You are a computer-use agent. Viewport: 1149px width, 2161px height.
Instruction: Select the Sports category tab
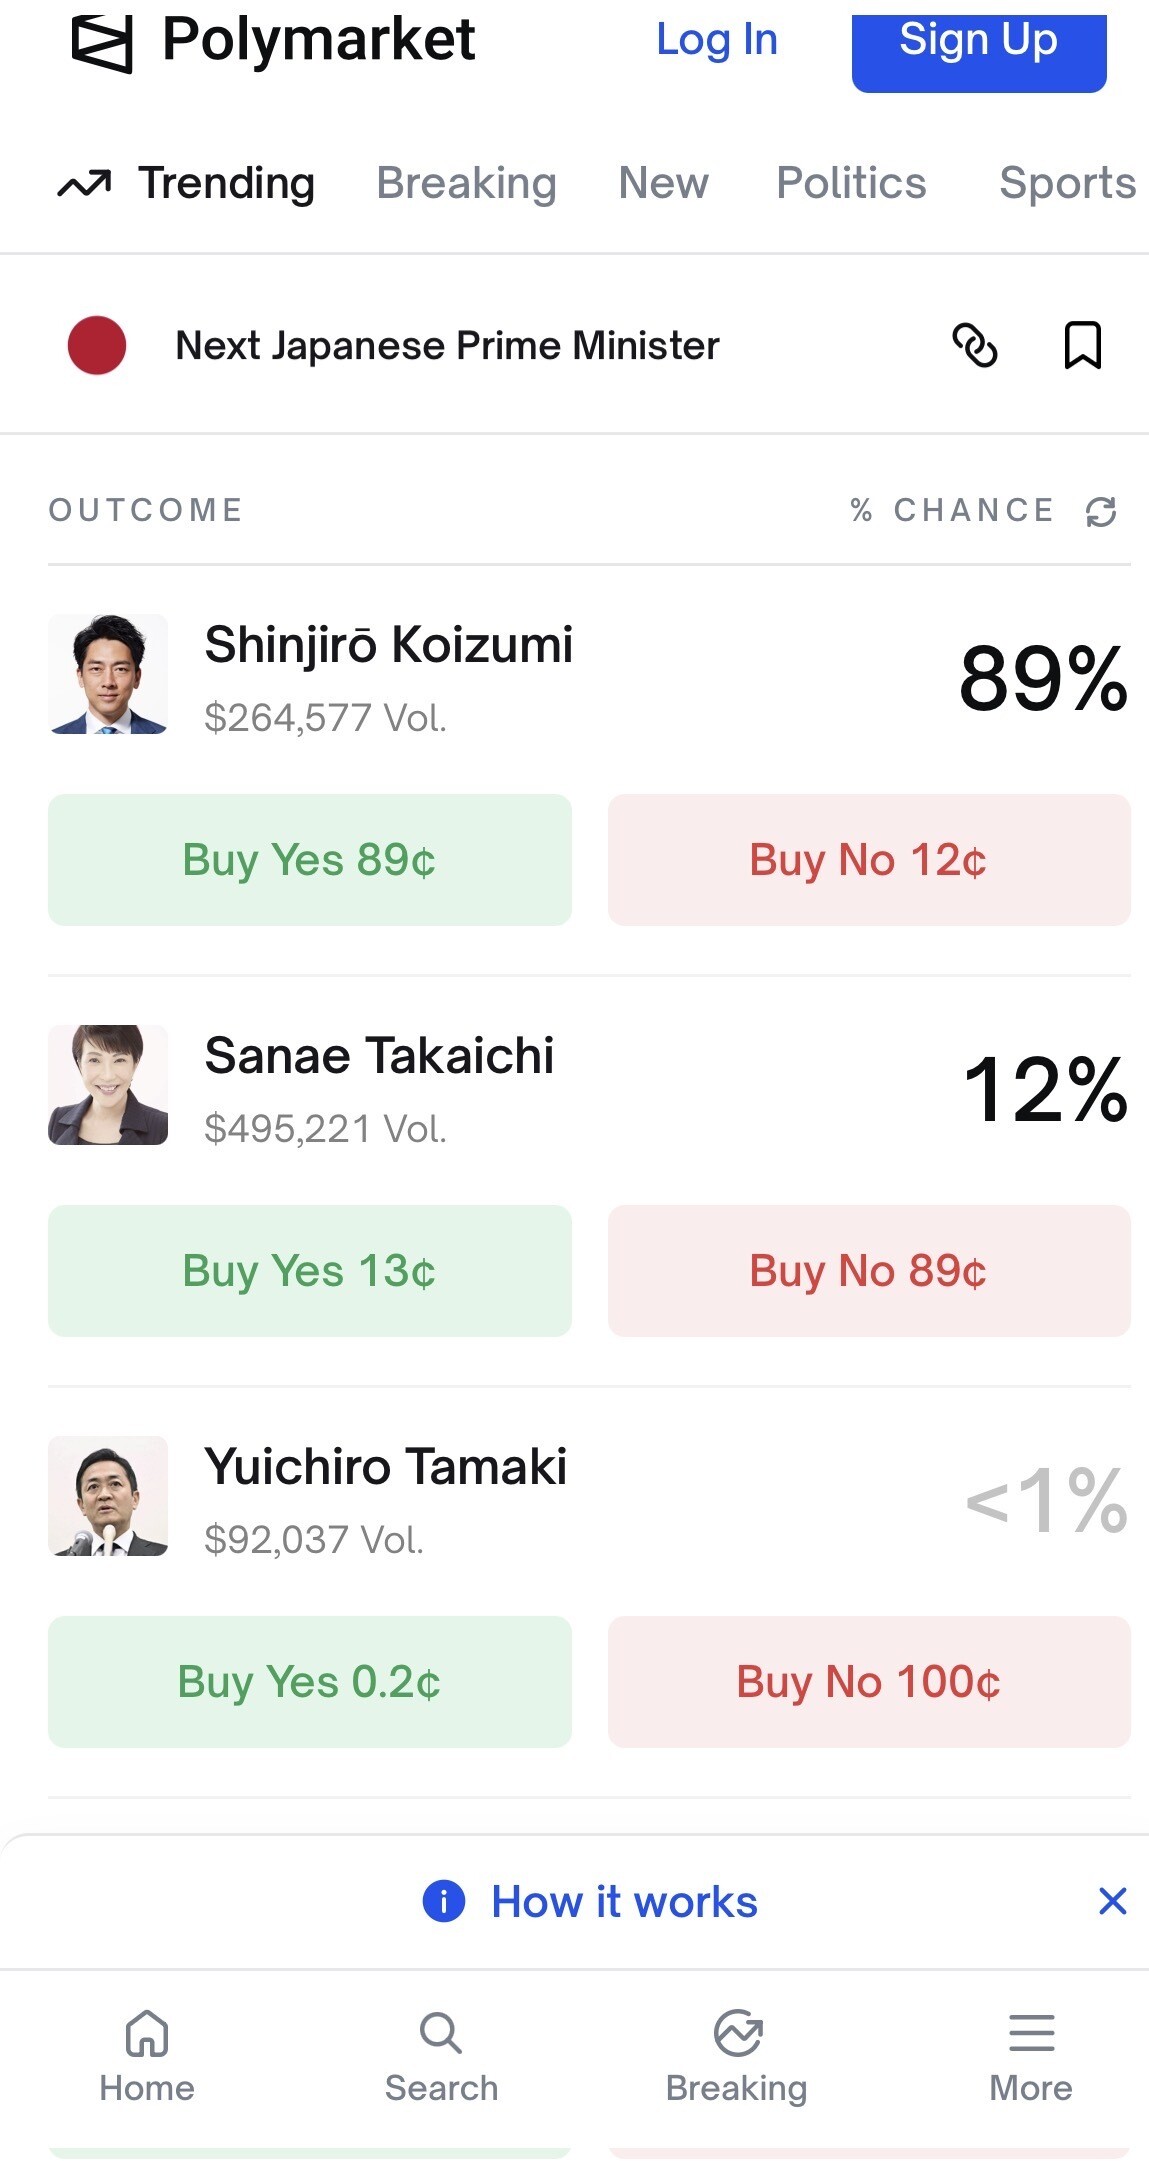1067,183
